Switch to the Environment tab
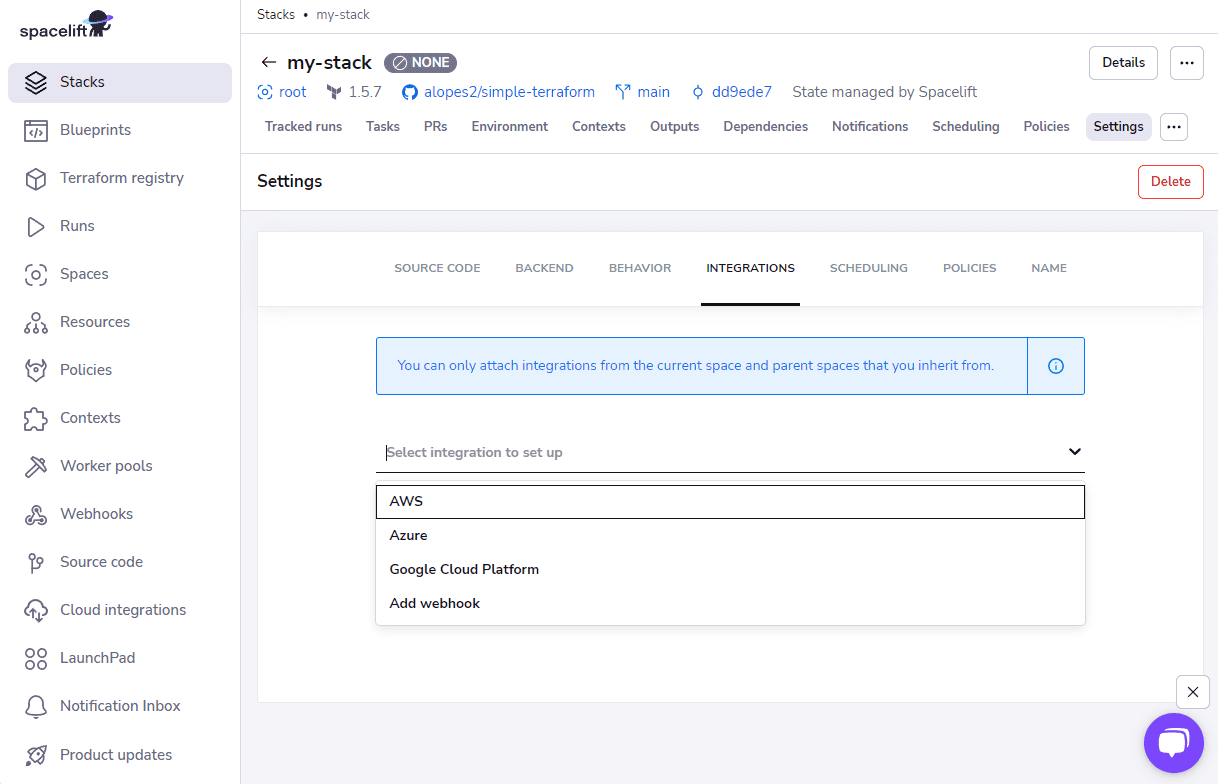This screenshot has width=1218, height=784. coord(510,127)
